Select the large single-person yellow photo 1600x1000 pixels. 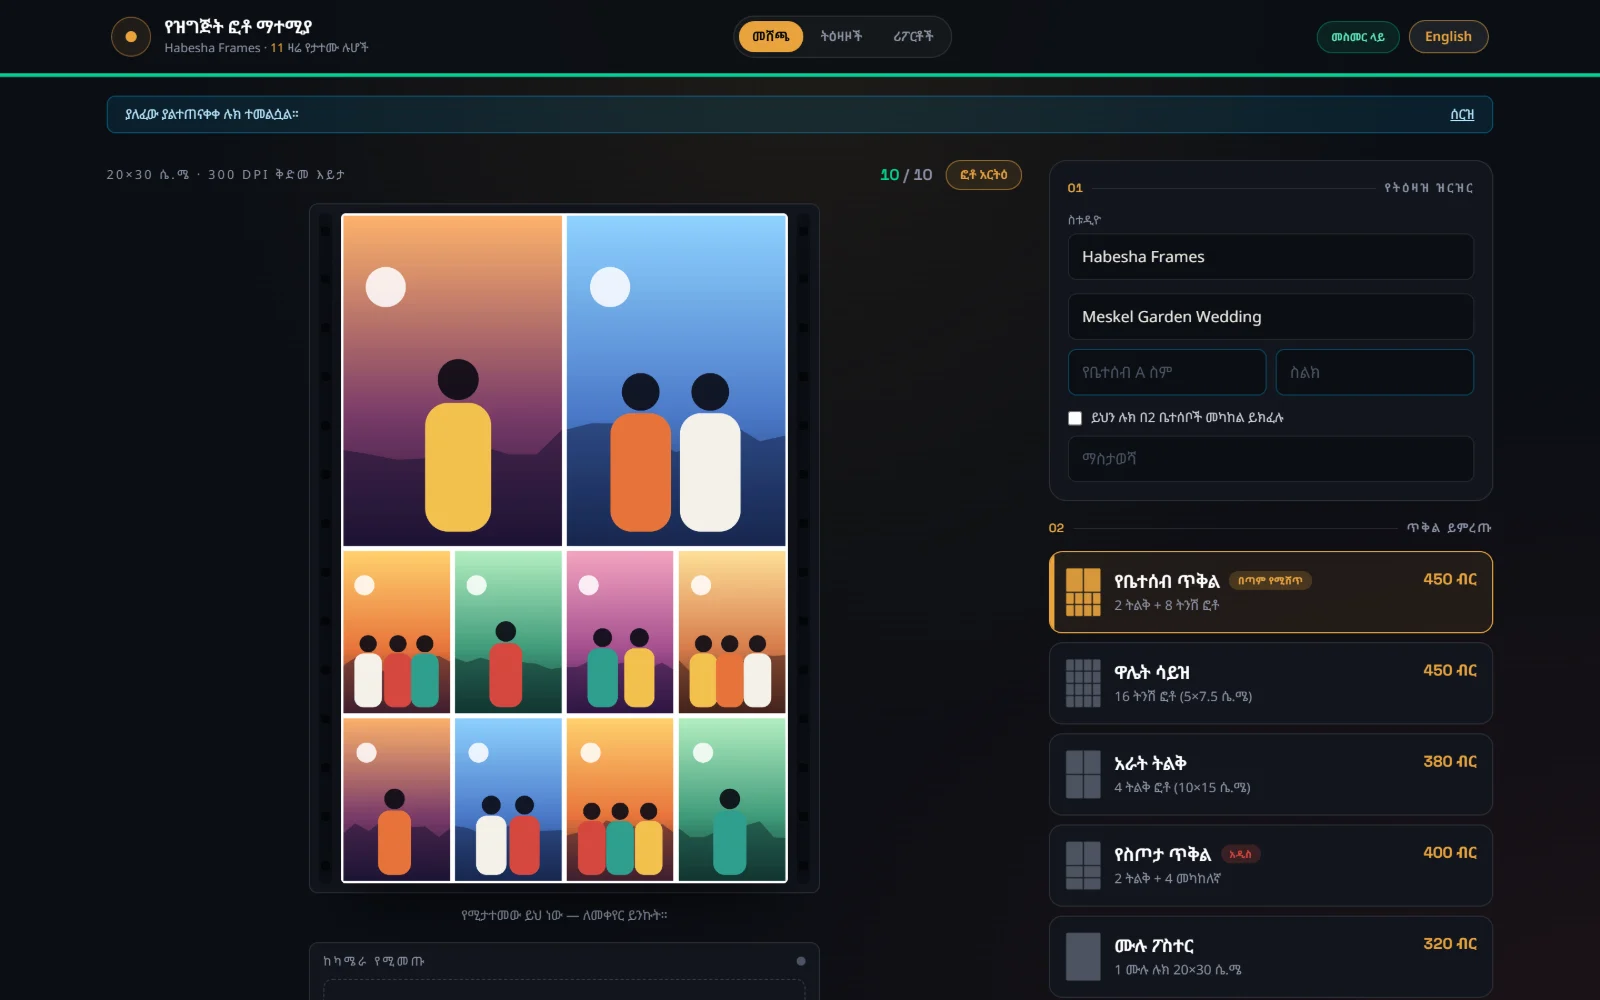point(453,381)
